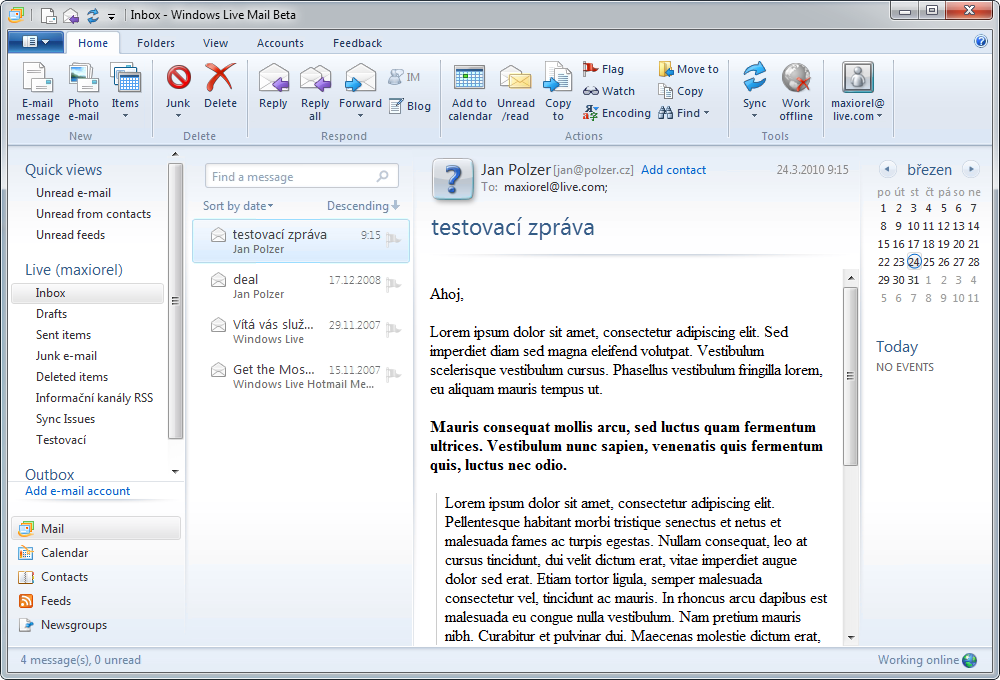Select day 24 in calendar
This screenshot has height=680, width=1000.
[x=914, y=262]
